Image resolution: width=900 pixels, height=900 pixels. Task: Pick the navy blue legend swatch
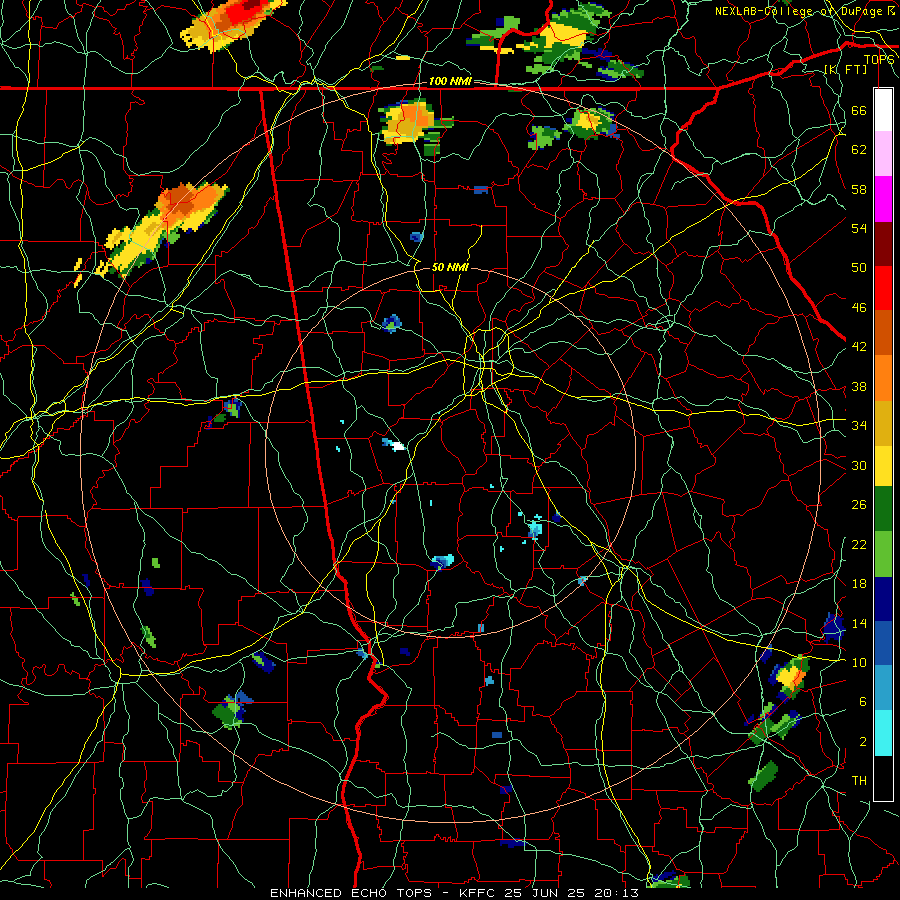[x=883, y=599]
